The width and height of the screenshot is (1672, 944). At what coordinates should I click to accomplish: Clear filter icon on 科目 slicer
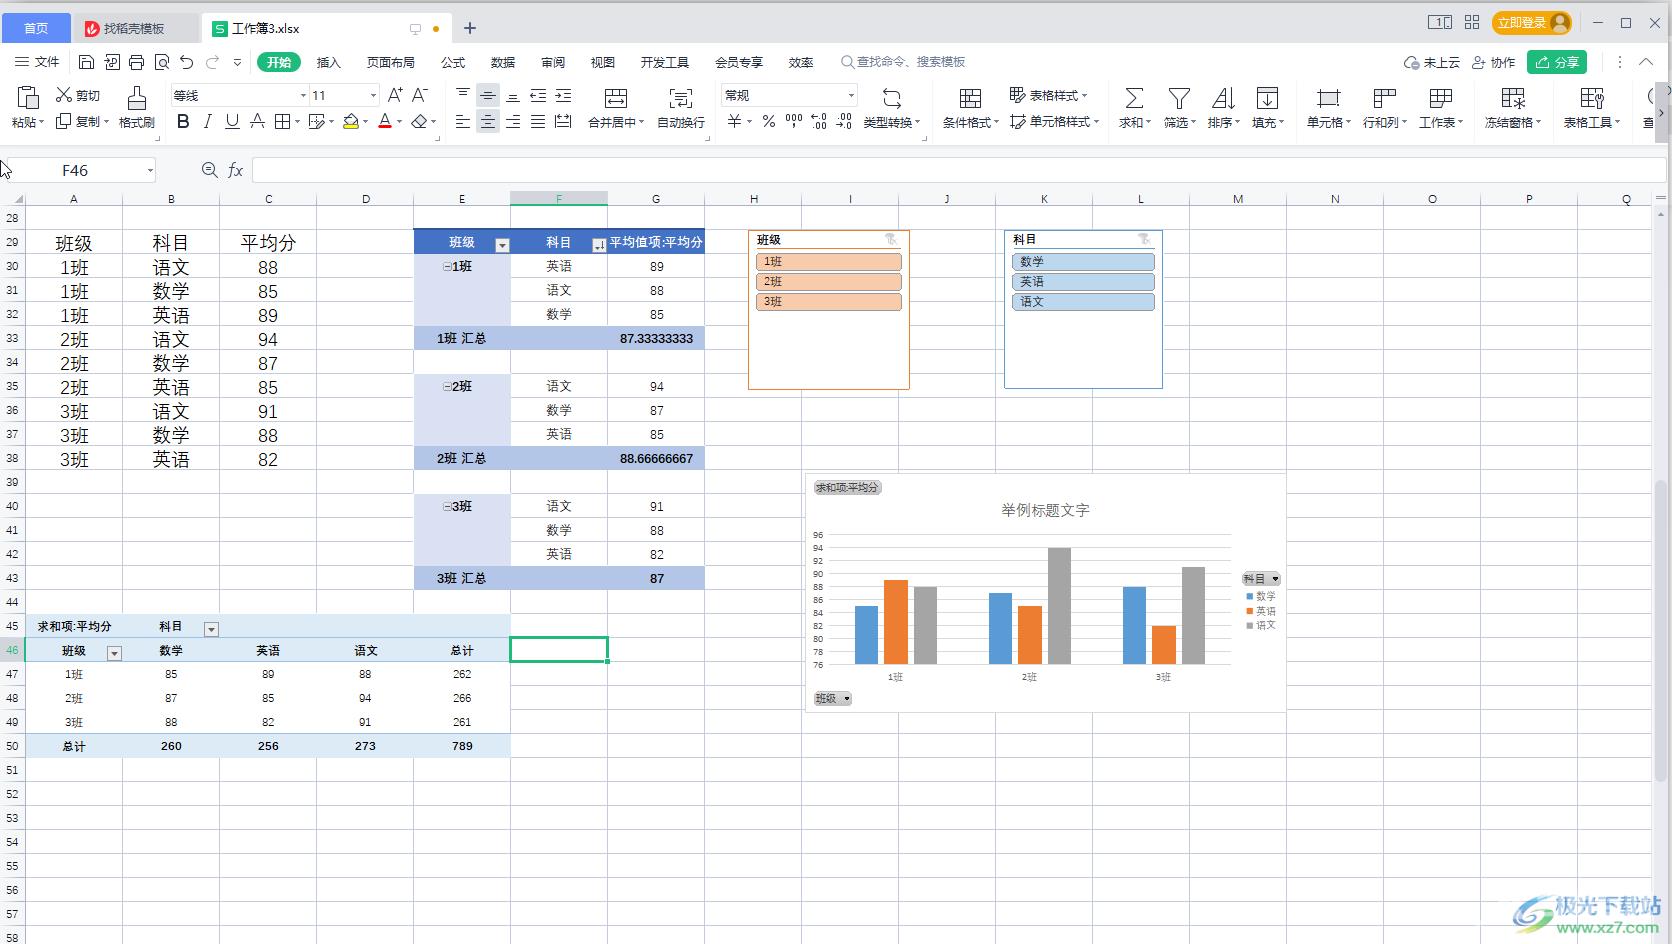pyautogui.click(x=1144, y=239)
